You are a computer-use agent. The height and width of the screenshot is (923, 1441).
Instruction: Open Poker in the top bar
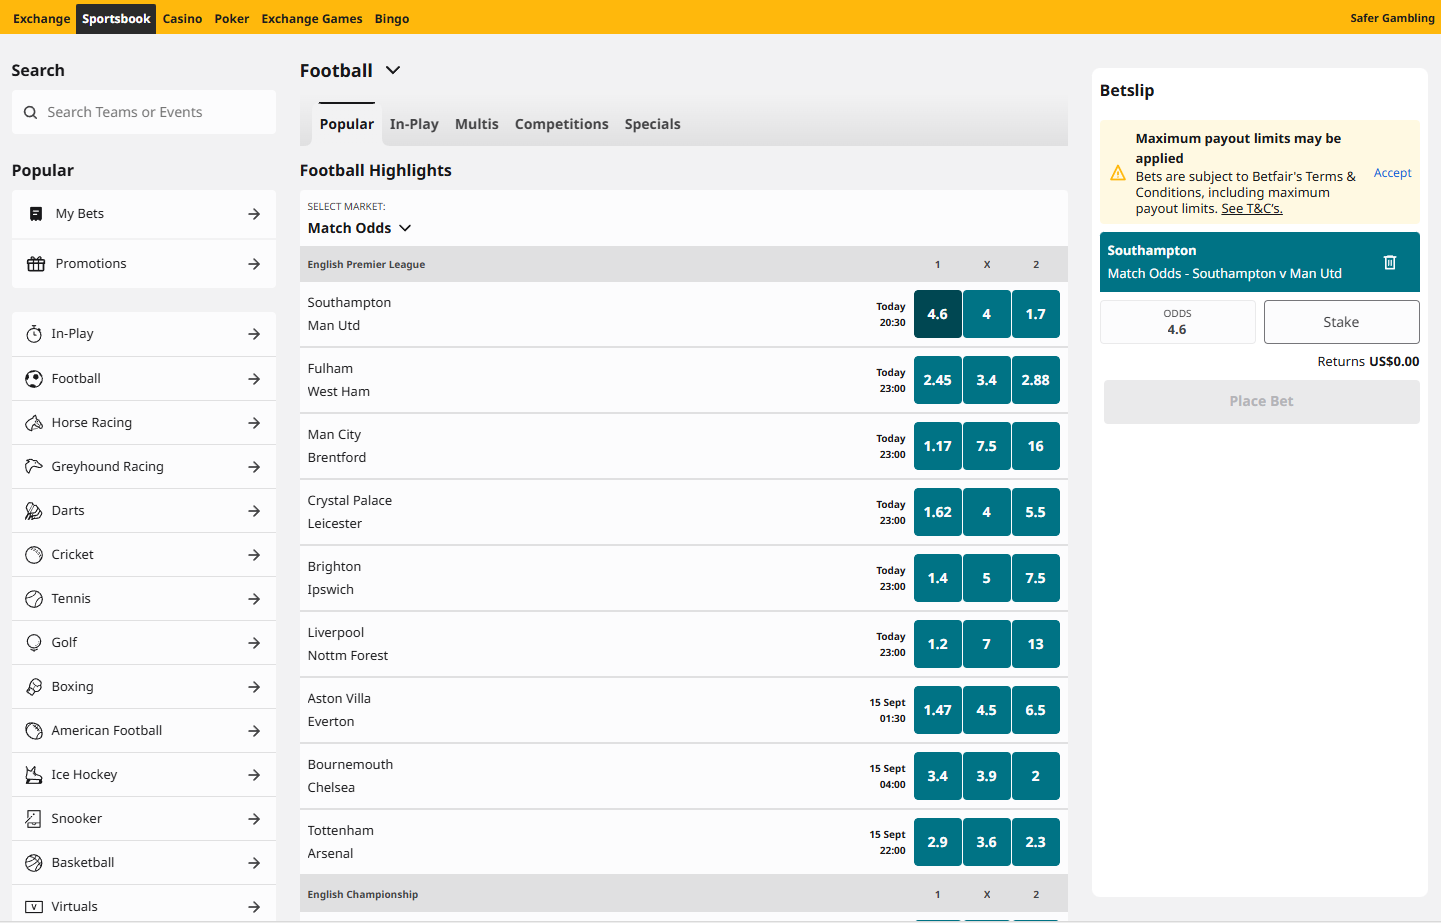point(232,19)
